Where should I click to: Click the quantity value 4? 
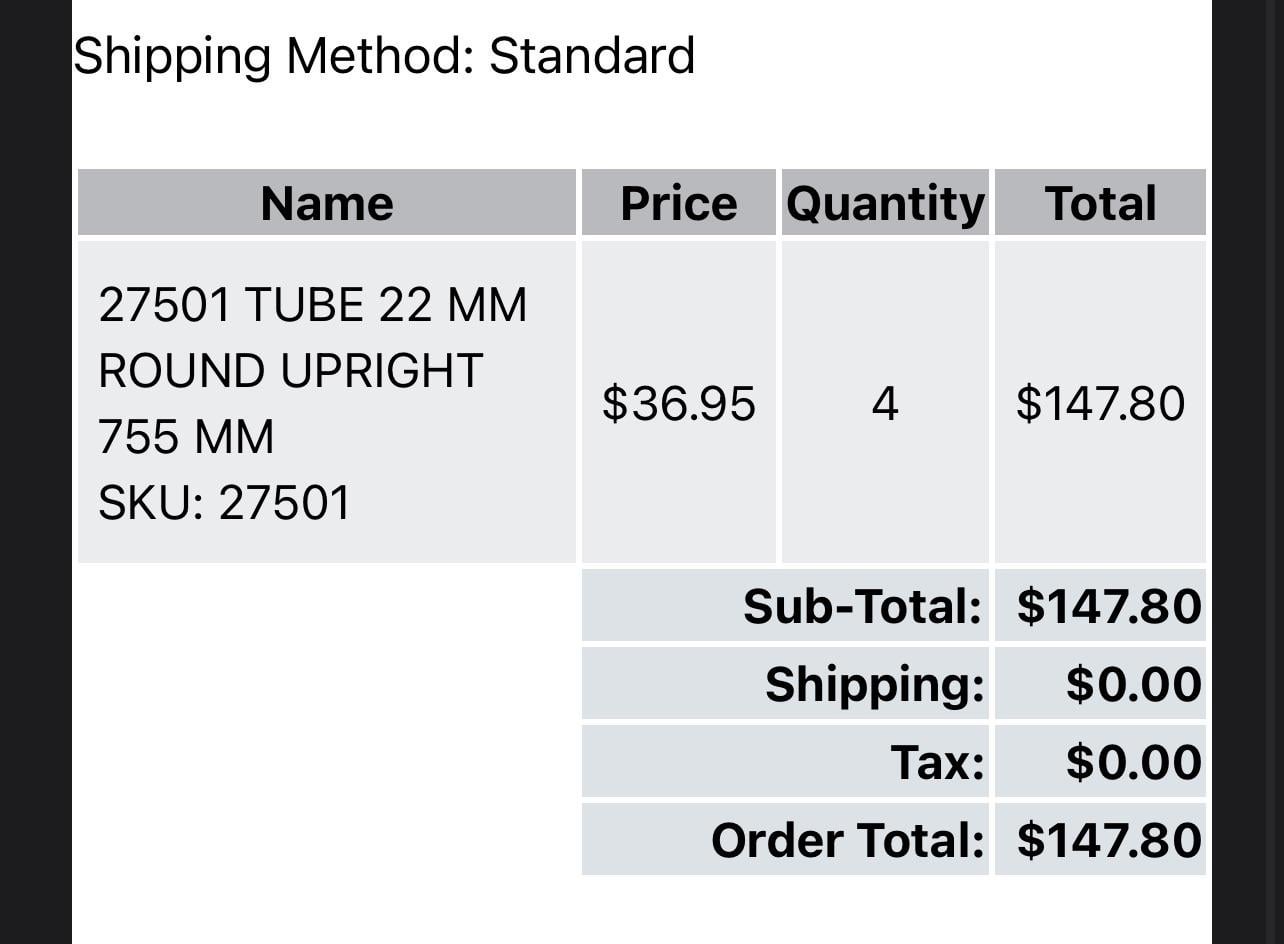click(885, 404)
